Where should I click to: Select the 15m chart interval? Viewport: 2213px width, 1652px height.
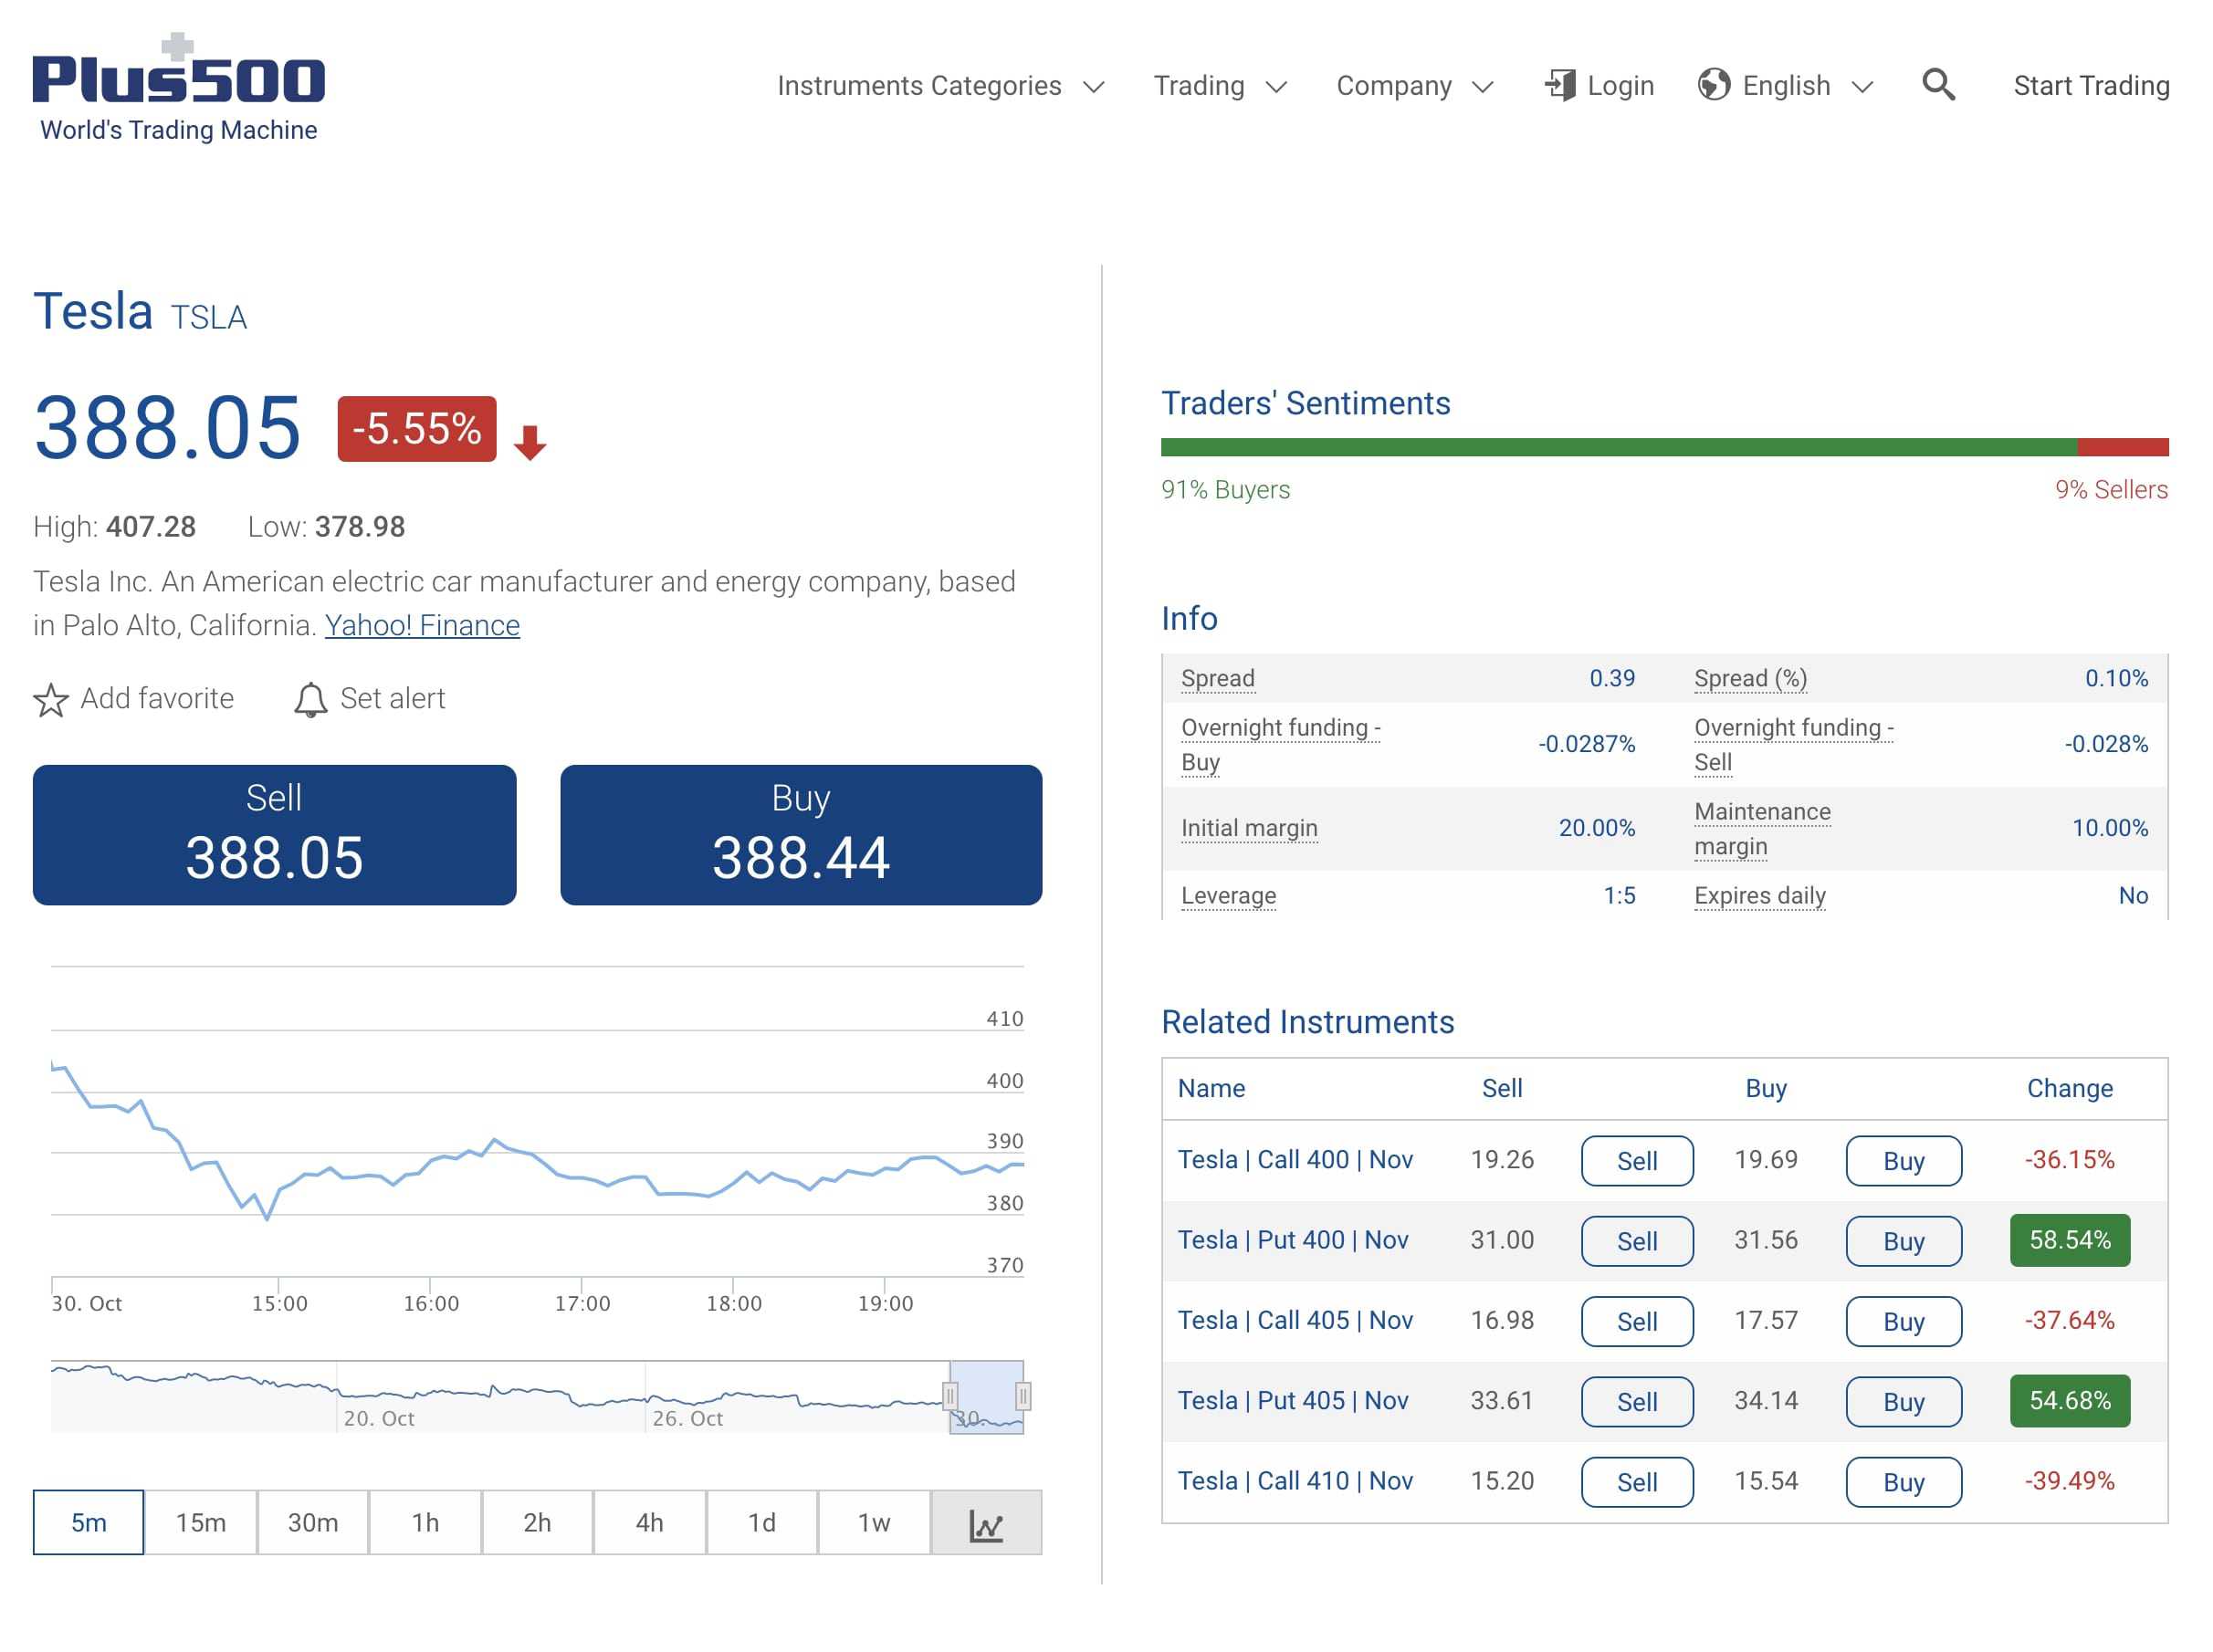point(200,1522)
